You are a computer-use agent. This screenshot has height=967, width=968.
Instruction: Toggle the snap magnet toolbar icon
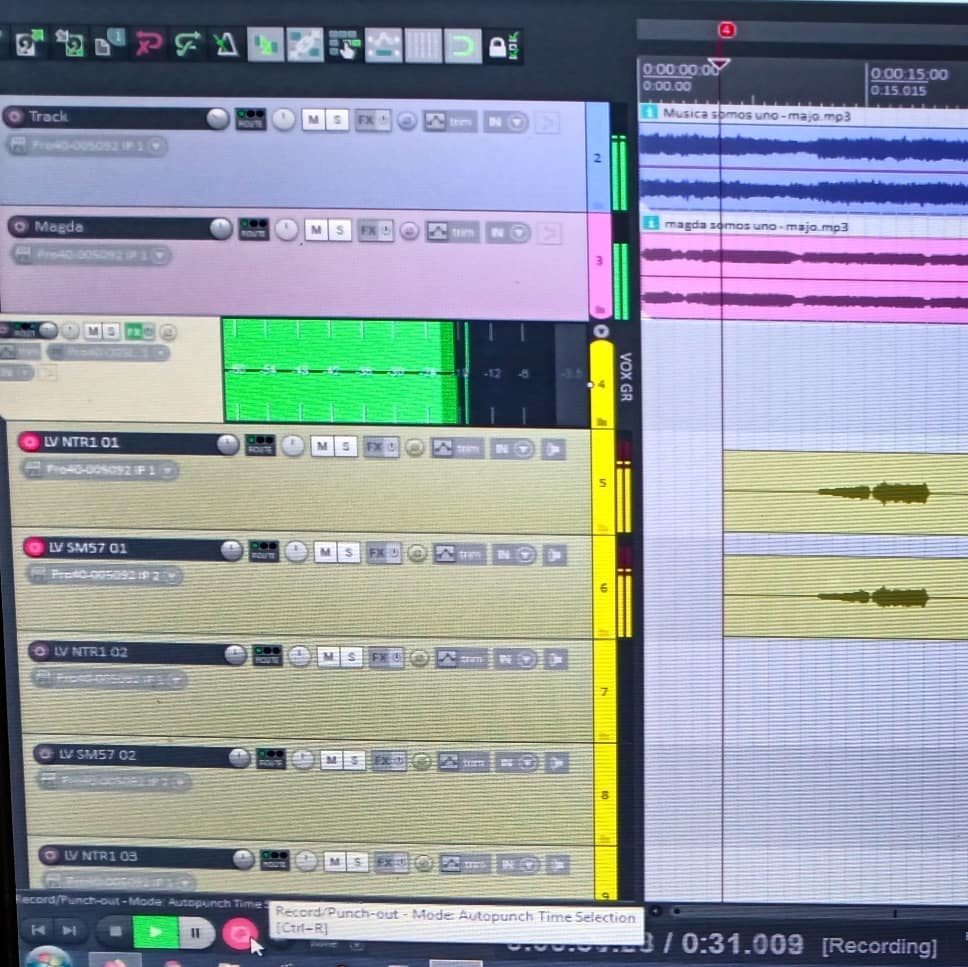(x=461, y=46)
